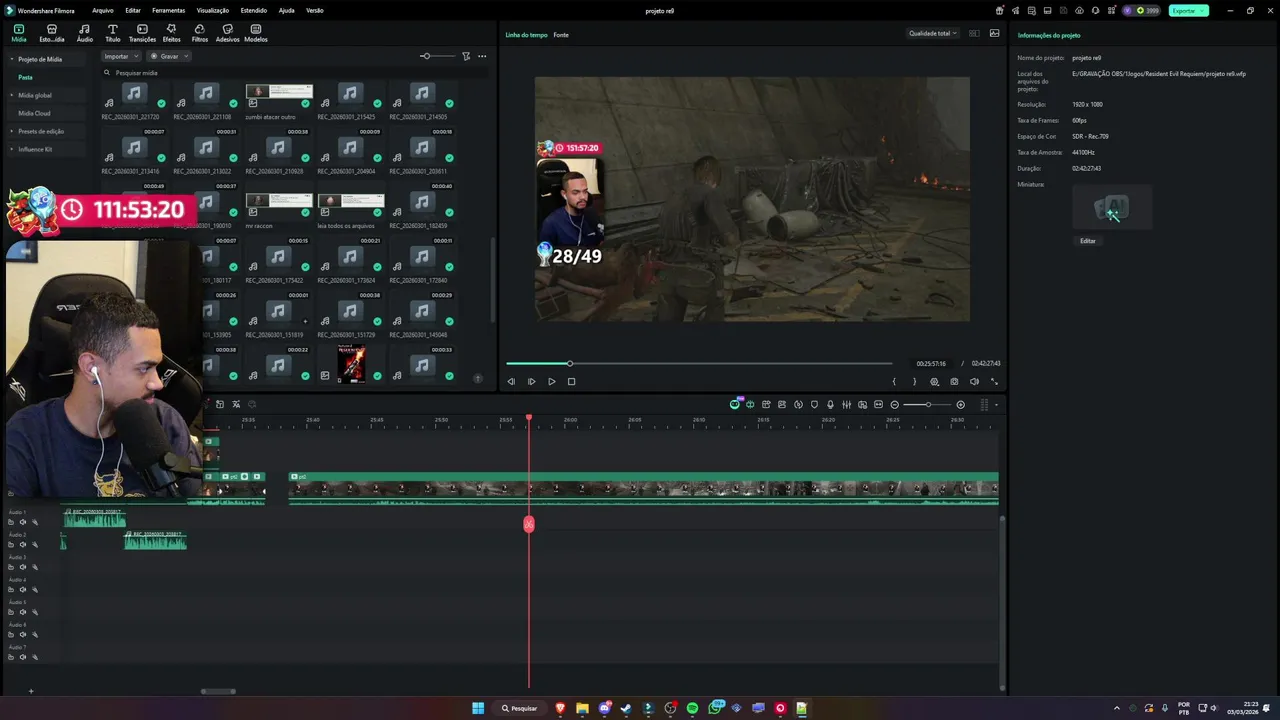
Task: Play the preview
Action: 551,381
